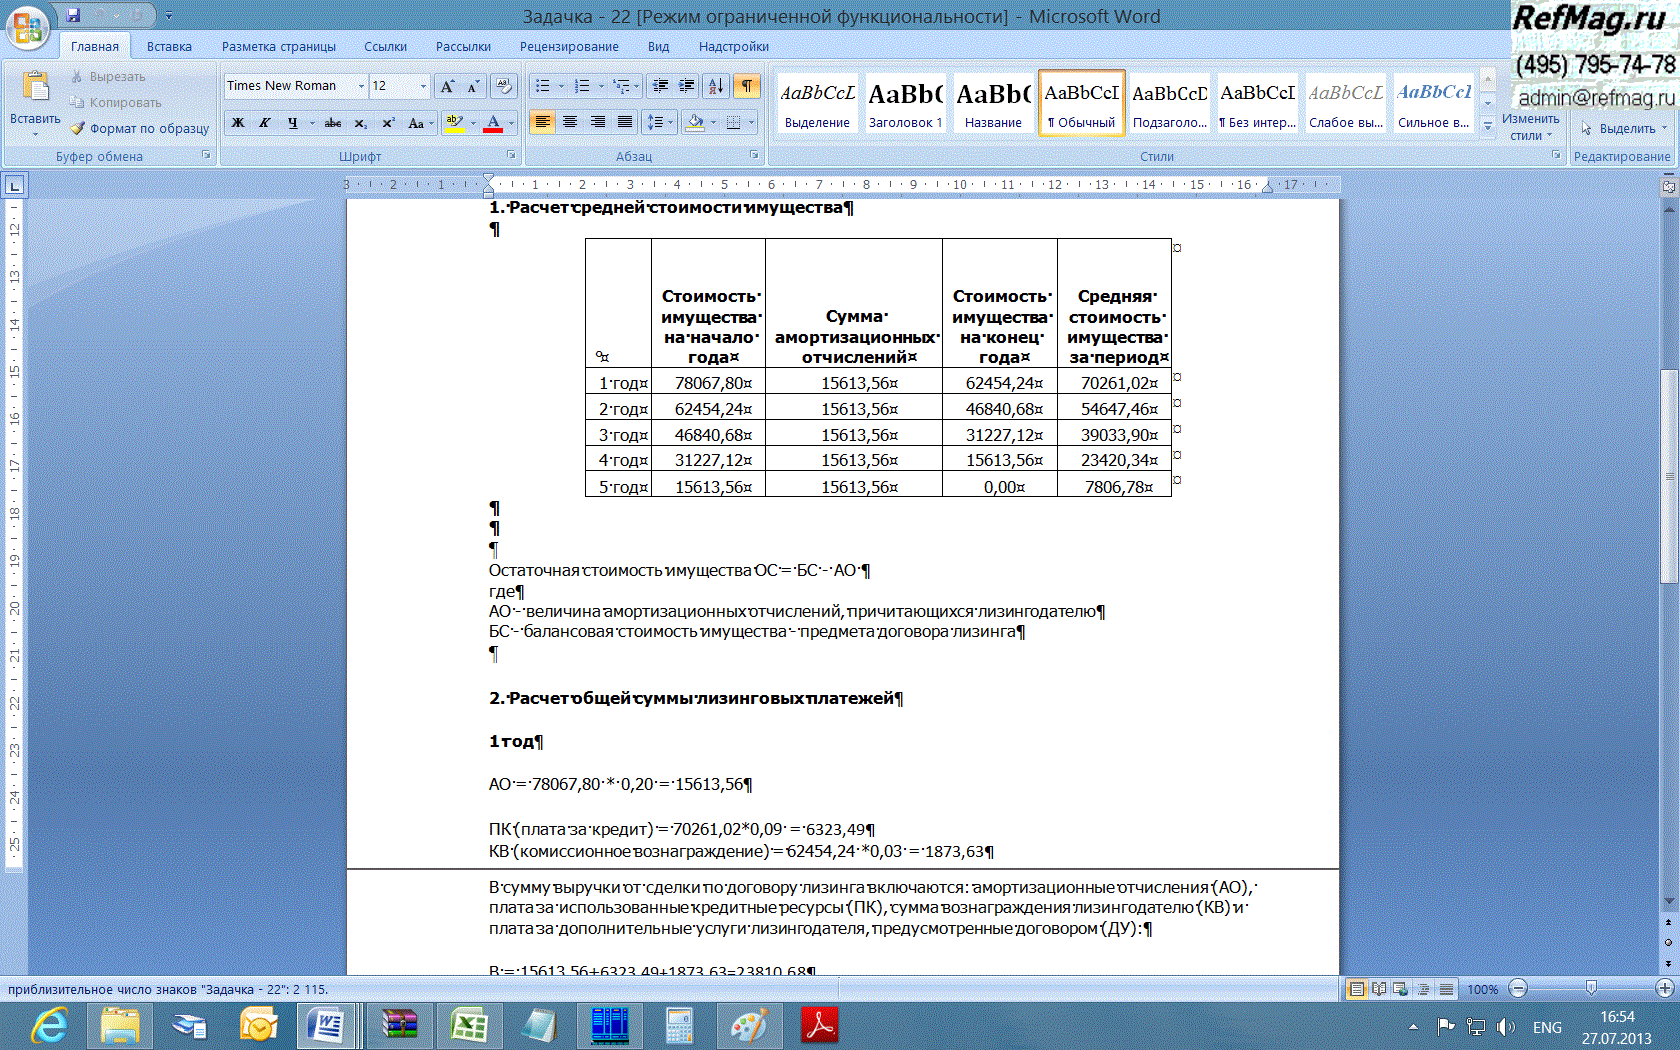Click the Paste (Вставить) icon
Image resolution: width=1680 pixels, height=1050 pixels.
click(35, 90)
